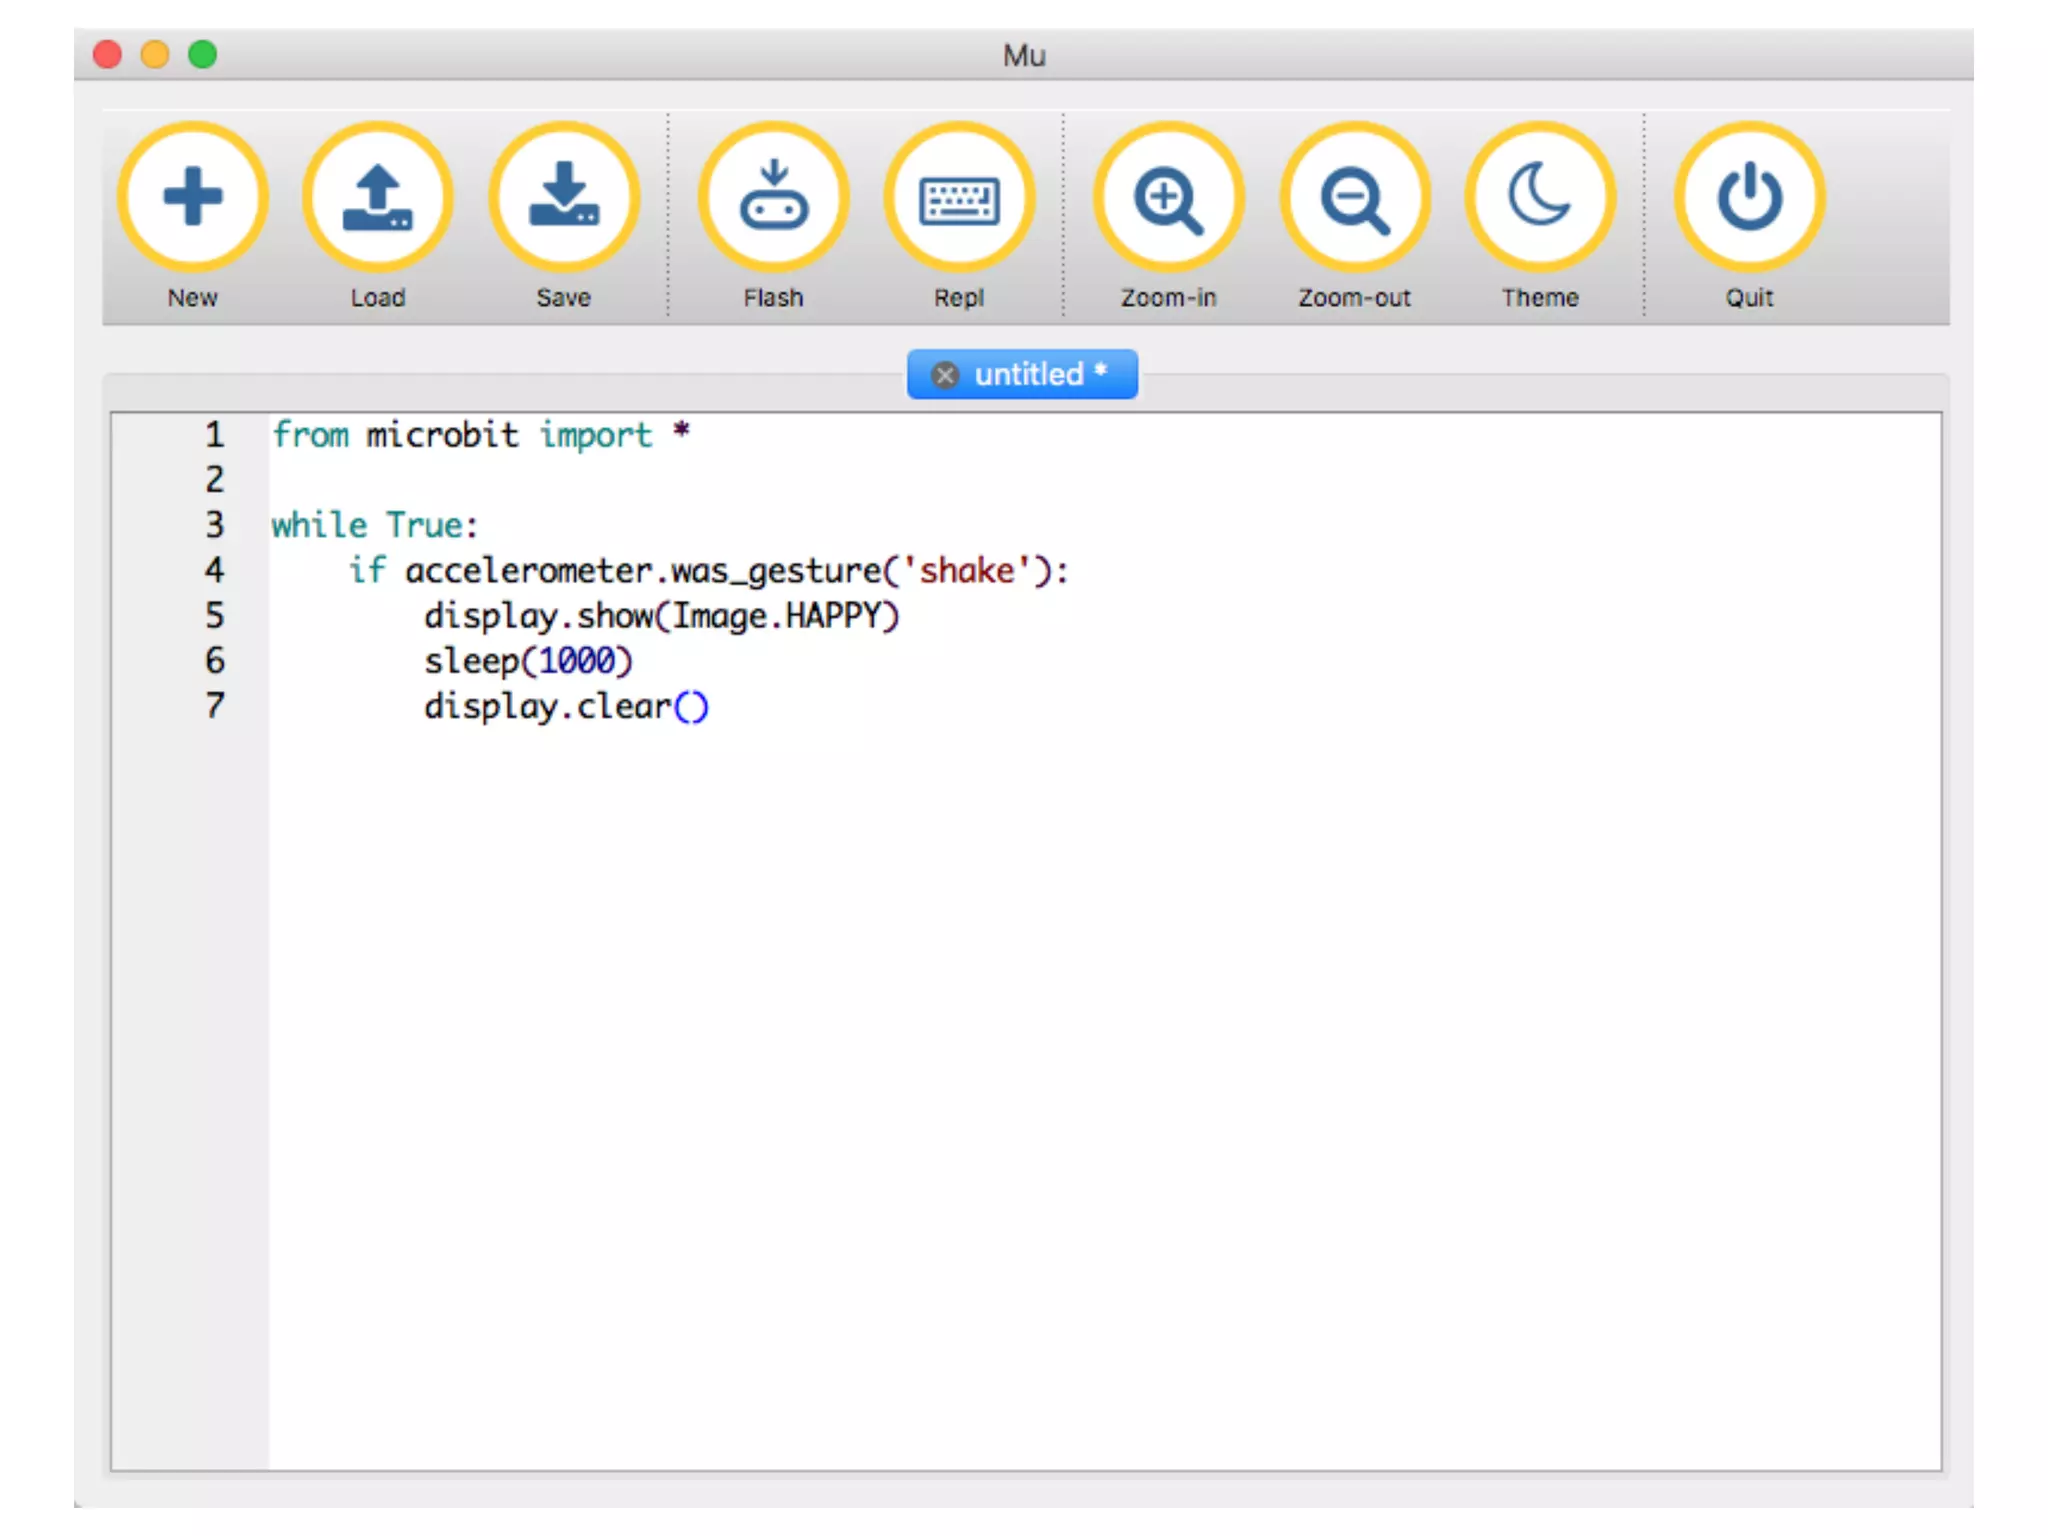Screen dimensions: 2048x1536
Task: Click on Image.HAPPY in line 5
Action: pyautogui.click(x=780, y=616)
